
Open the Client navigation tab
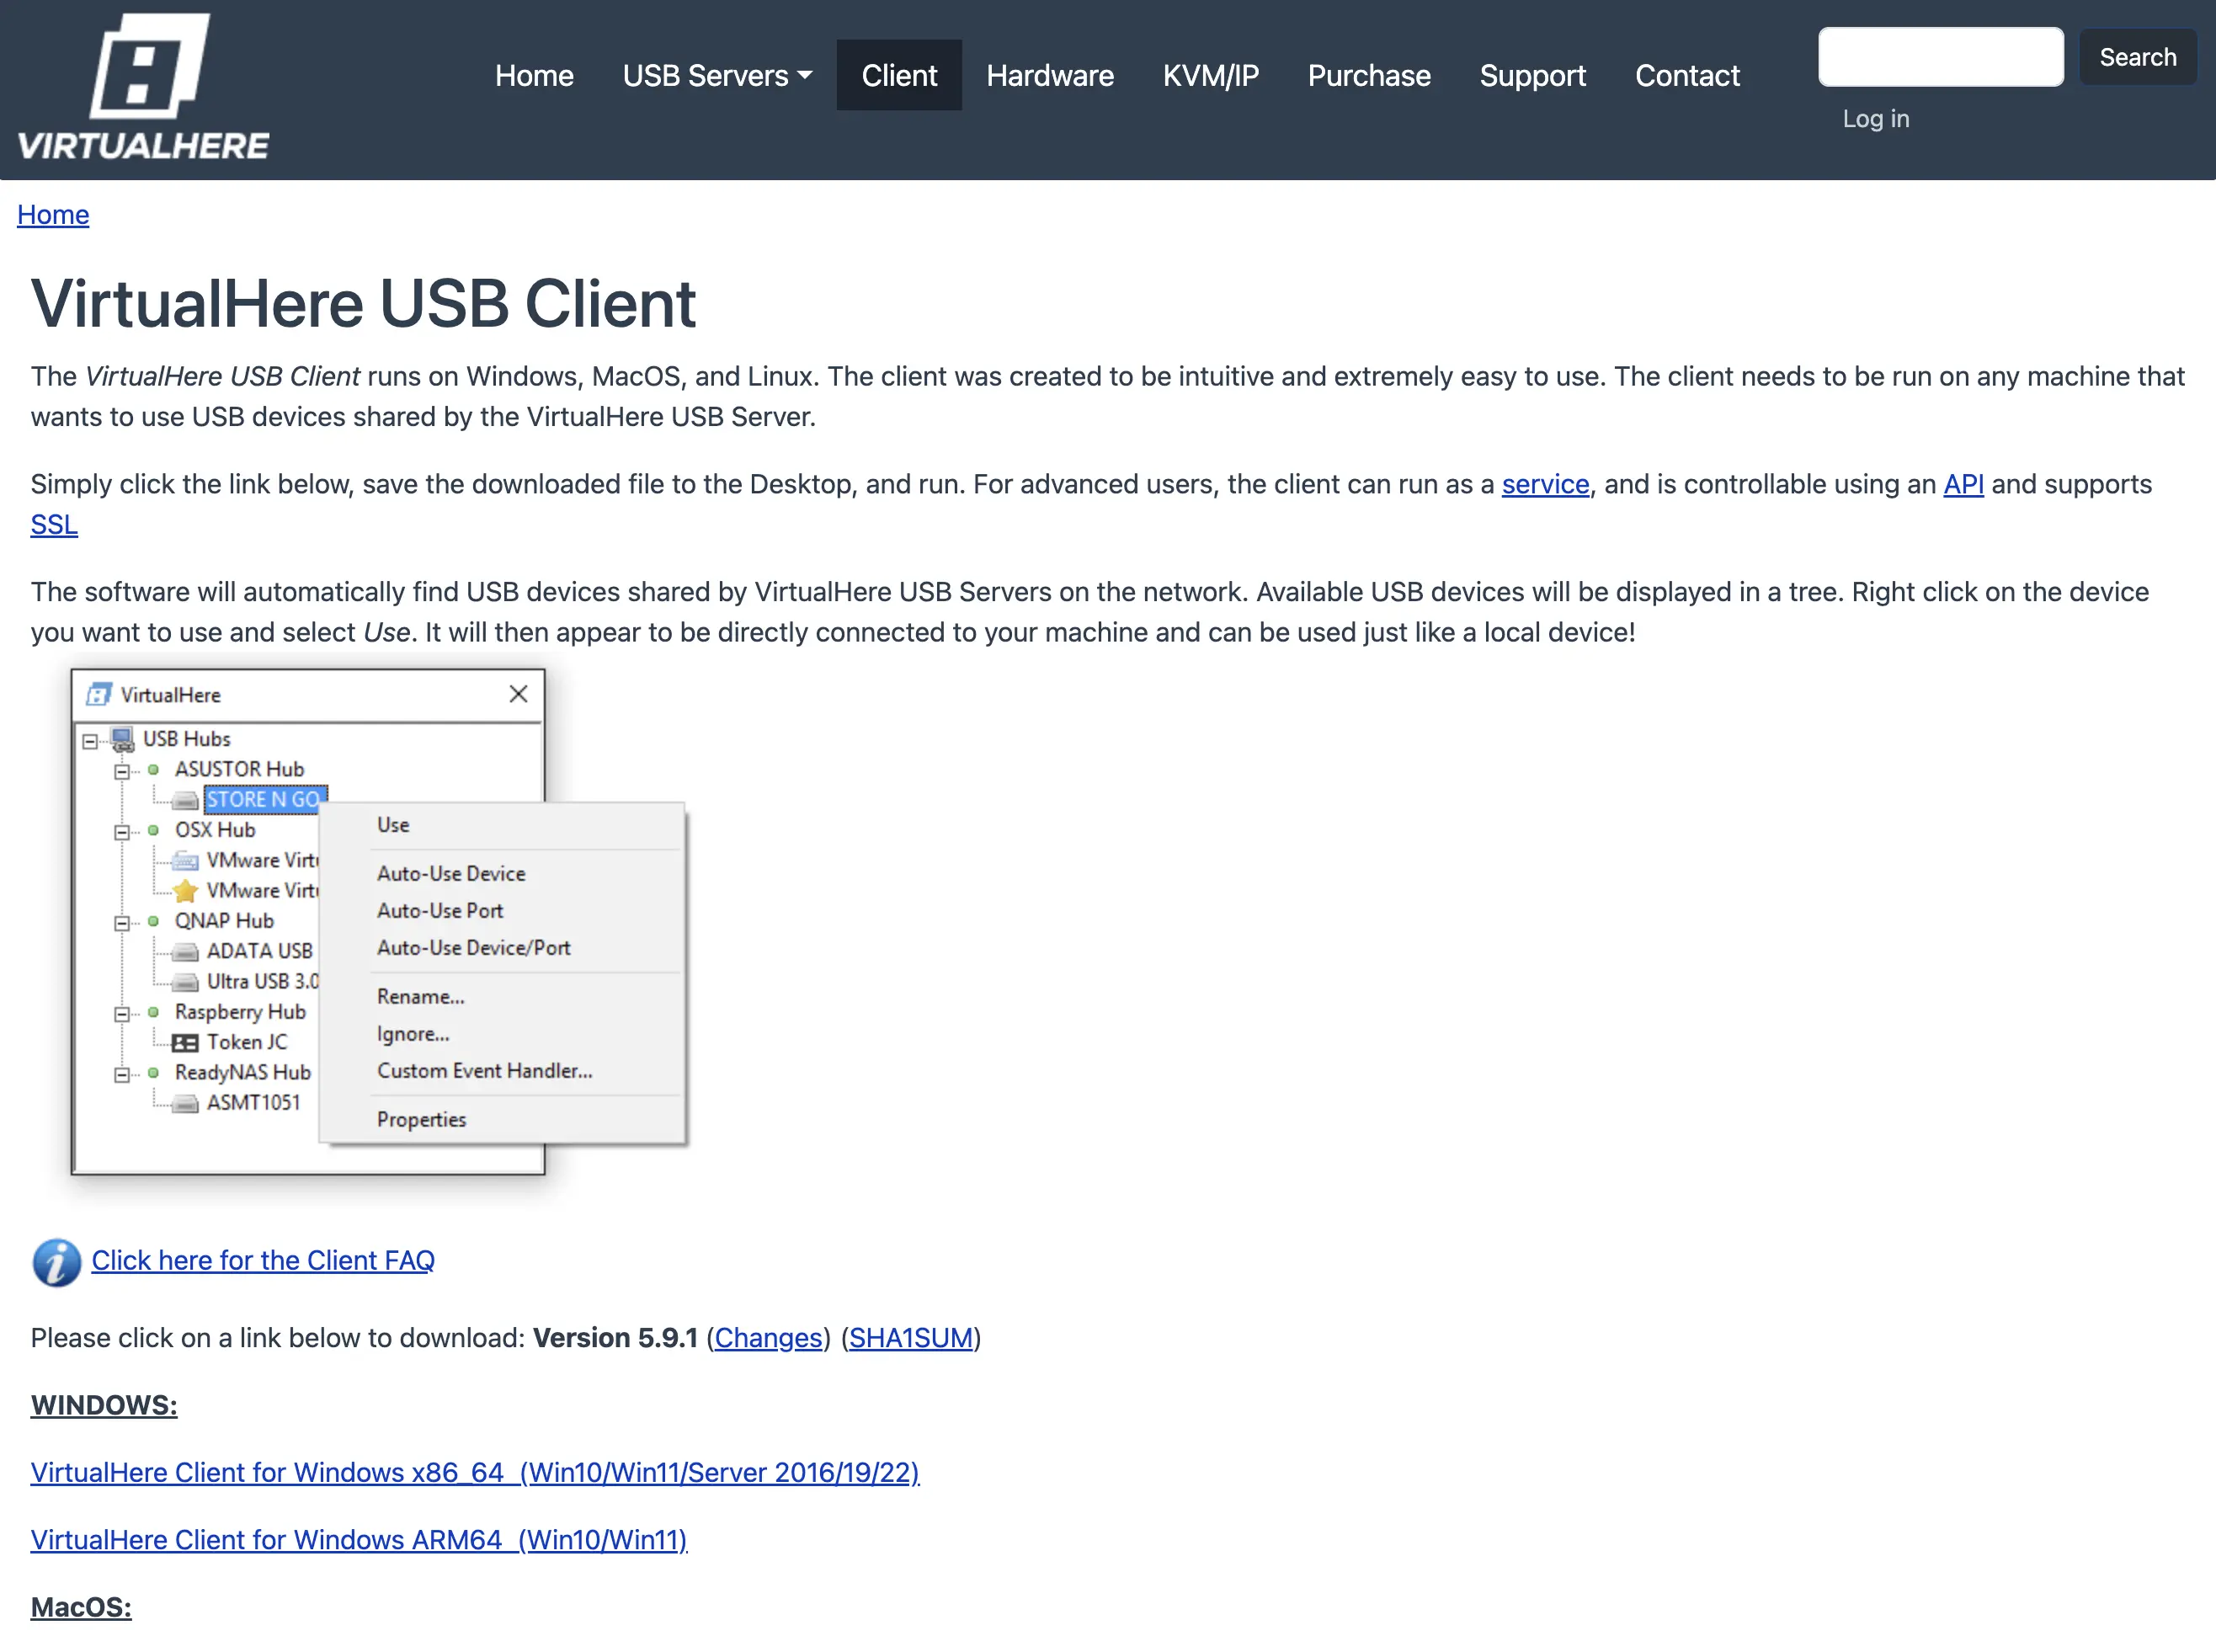pyautogui.click(x=899, y=75)
